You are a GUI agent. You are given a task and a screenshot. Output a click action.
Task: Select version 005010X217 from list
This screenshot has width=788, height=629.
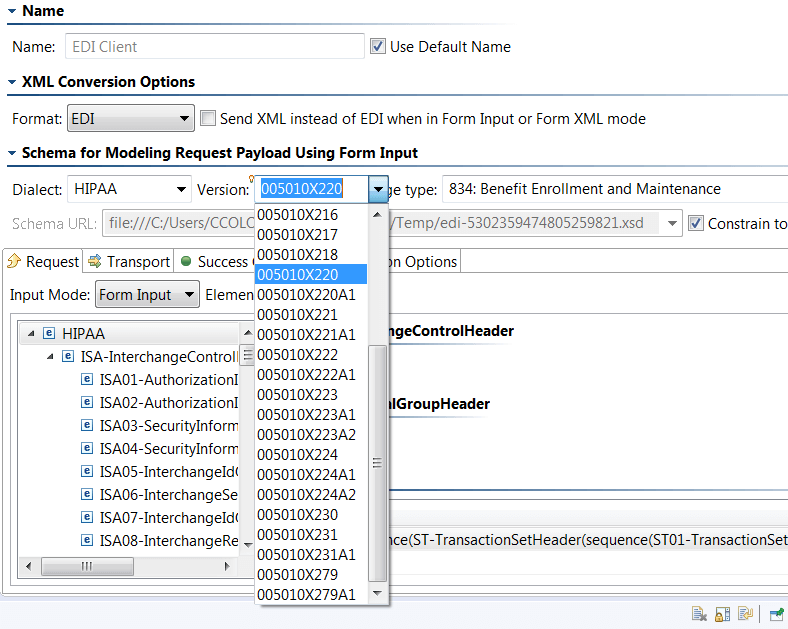point(311,235)
